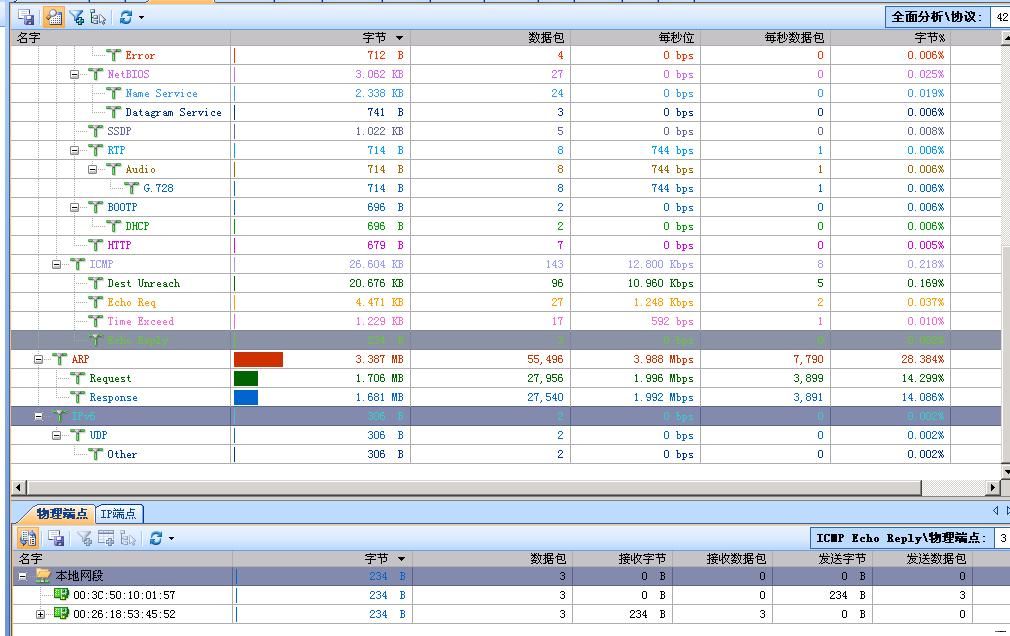Toggle the highlighted first button in the endpoint toolbar
Viewport: 1010px width, 636px height.
tap(28, 538)
